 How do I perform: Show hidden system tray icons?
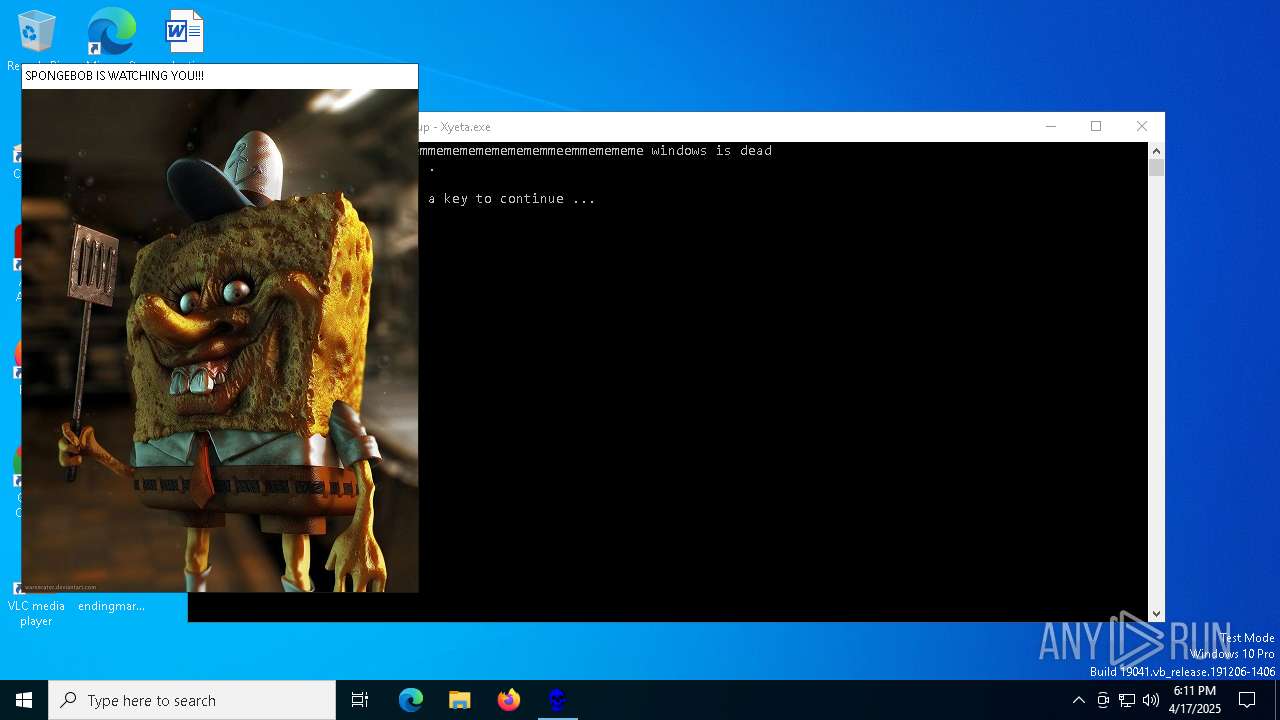[1078, 700]
